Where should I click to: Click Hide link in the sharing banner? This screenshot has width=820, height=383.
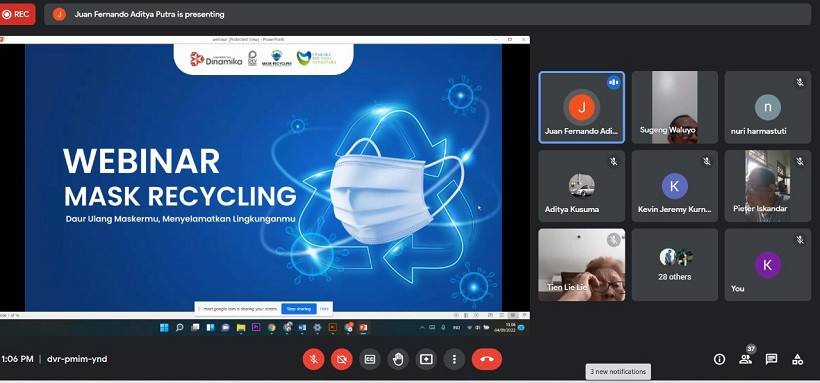324,309
